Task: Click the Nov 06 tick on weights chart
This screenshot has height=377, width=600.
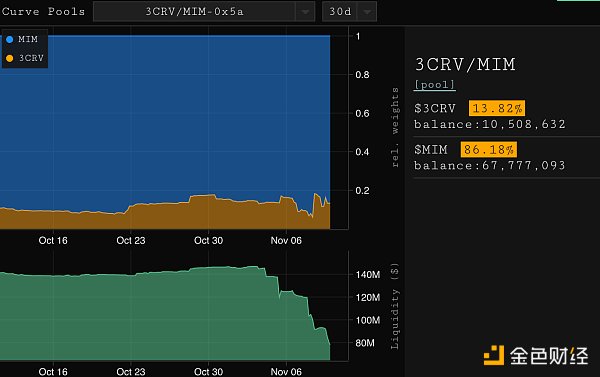Action: pos(286,240)
